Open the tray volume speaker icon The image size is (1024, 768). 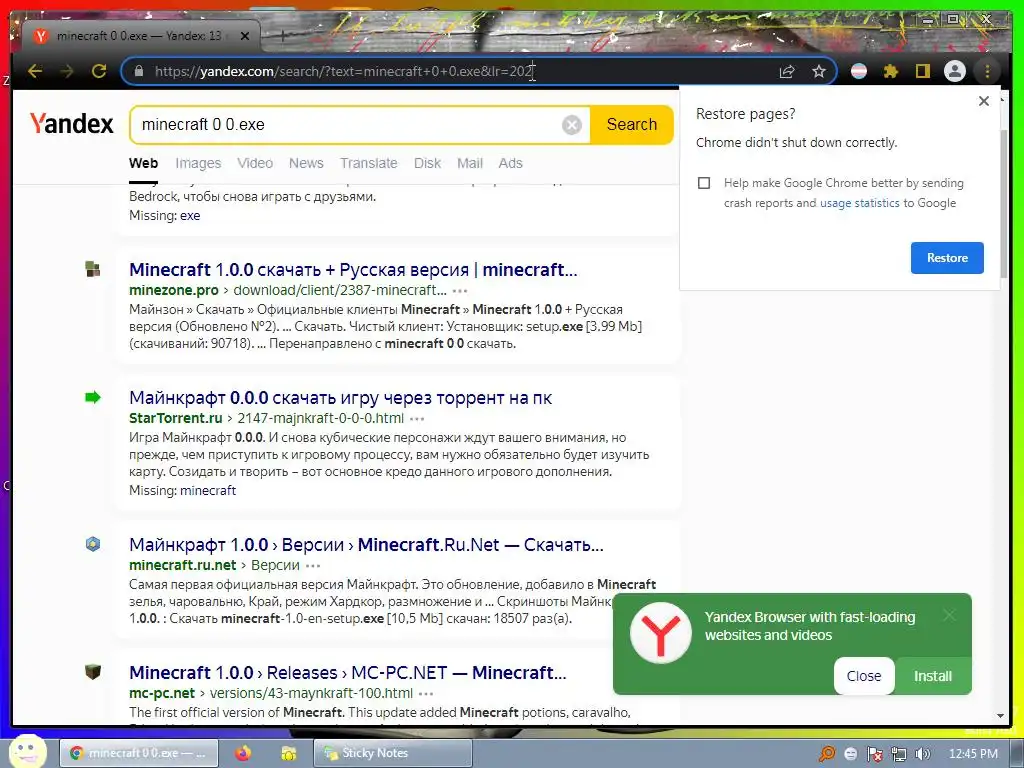click(x=922, y=754)
